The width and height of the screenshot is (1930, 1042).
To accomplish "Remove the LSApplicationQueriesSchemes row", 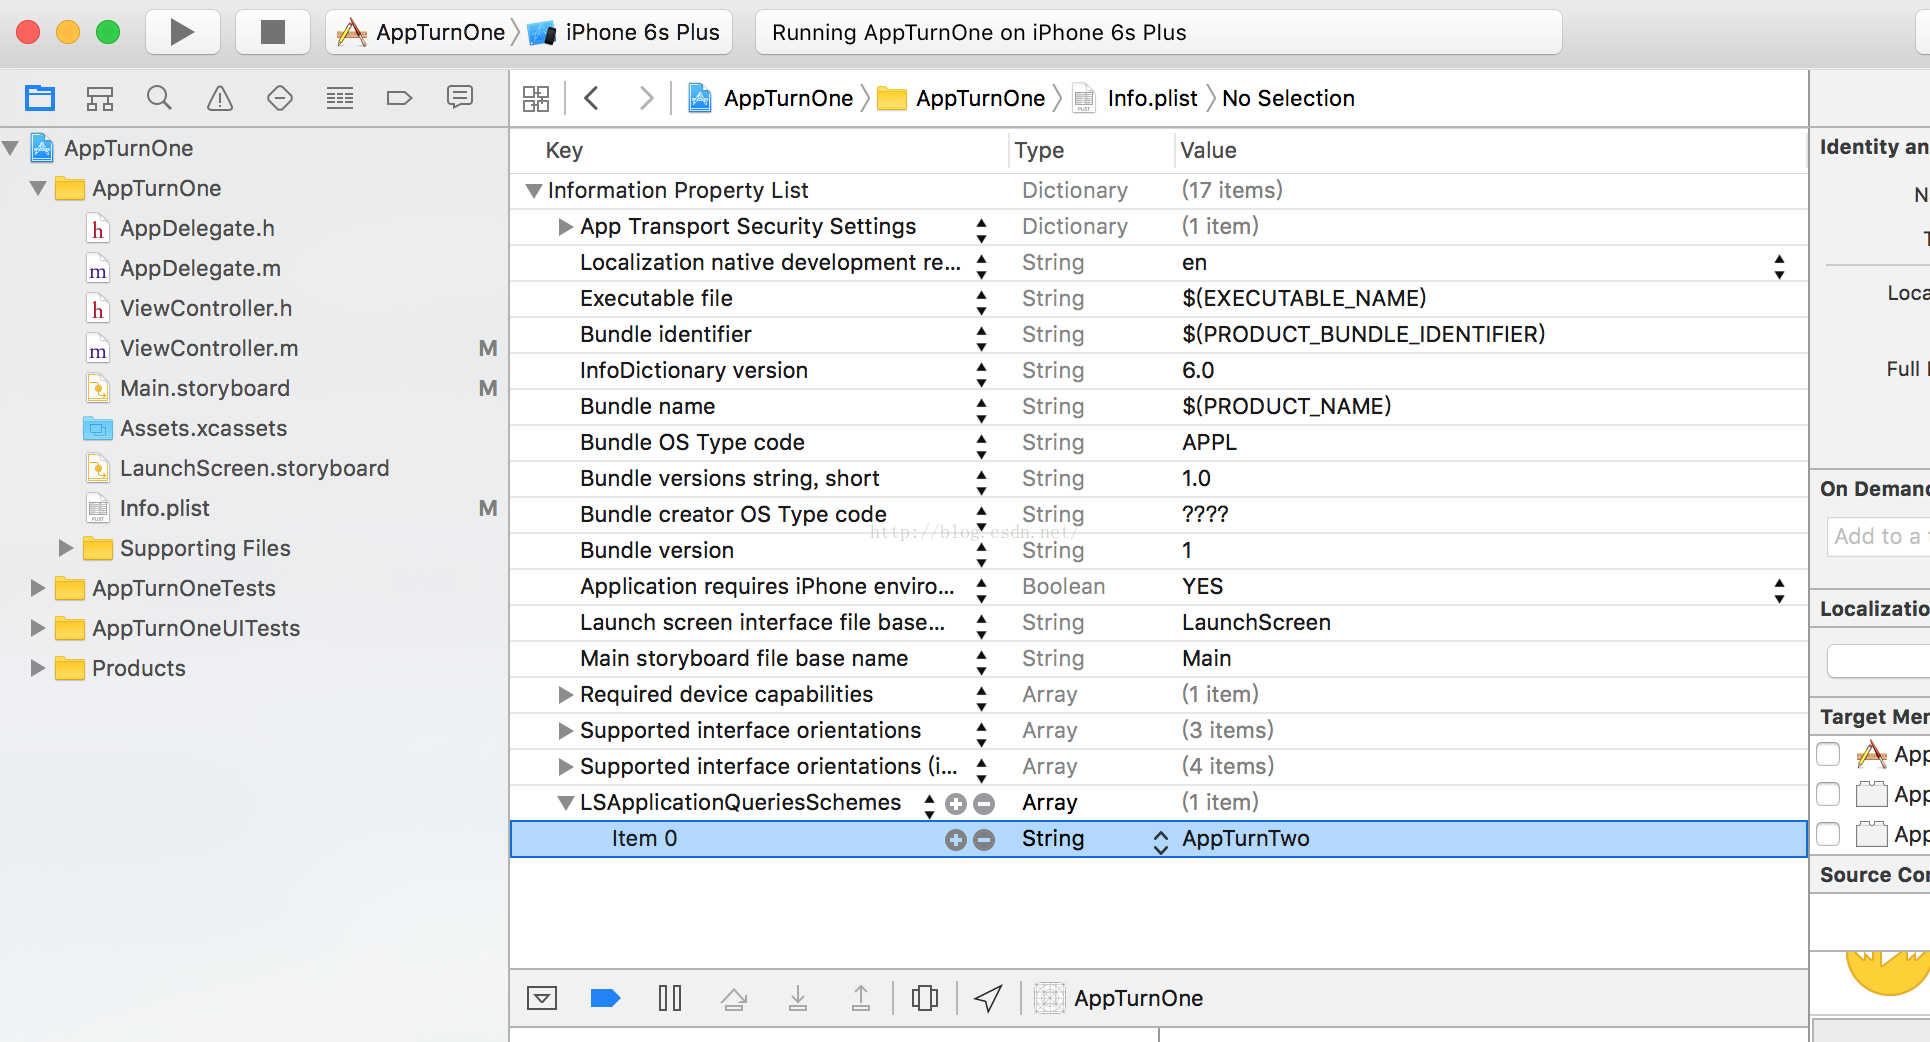I will pyautogui.click(x=984, y=803).
